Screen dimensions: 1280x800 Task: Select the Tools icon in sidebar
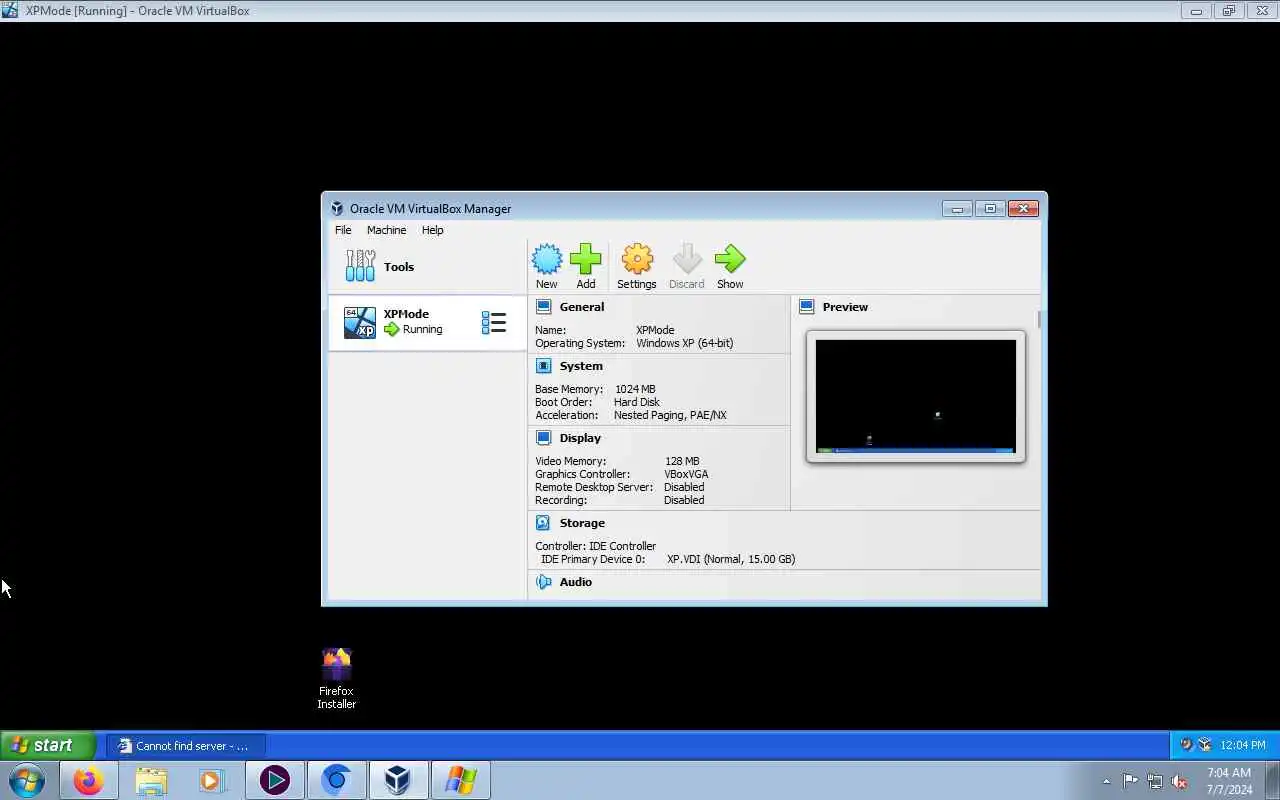click(360, 266)
